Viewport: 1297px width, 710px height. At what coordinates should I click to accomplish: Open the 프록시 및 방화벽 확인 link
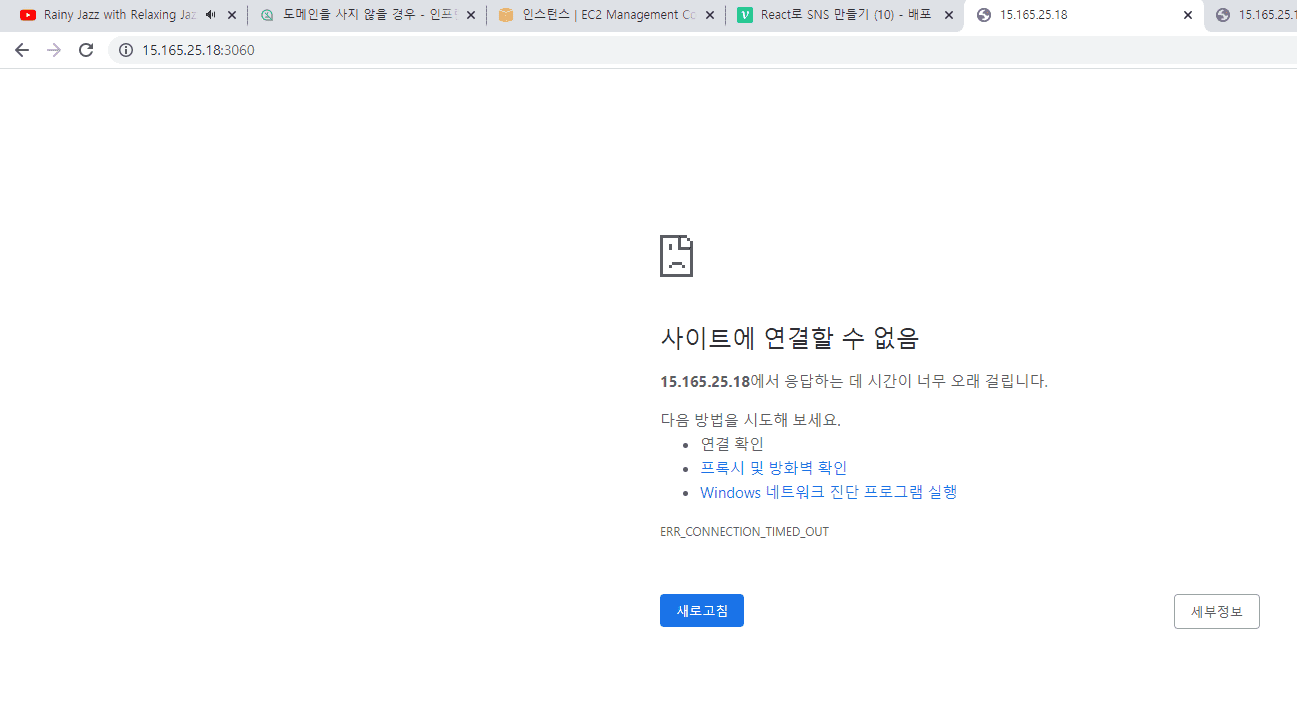tap(773, 468)
